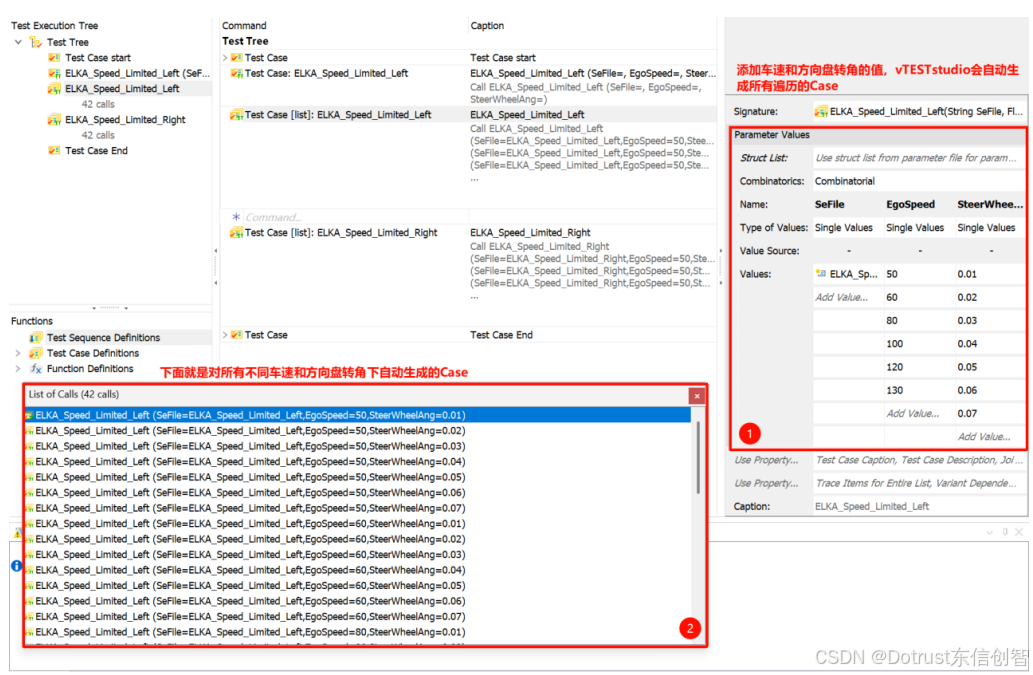Screen dimensions: 1033x675
Task: Click icon of Test Case [list]: ELKA_Speed_Limited_Right
Action: click(x=237, y=233)
